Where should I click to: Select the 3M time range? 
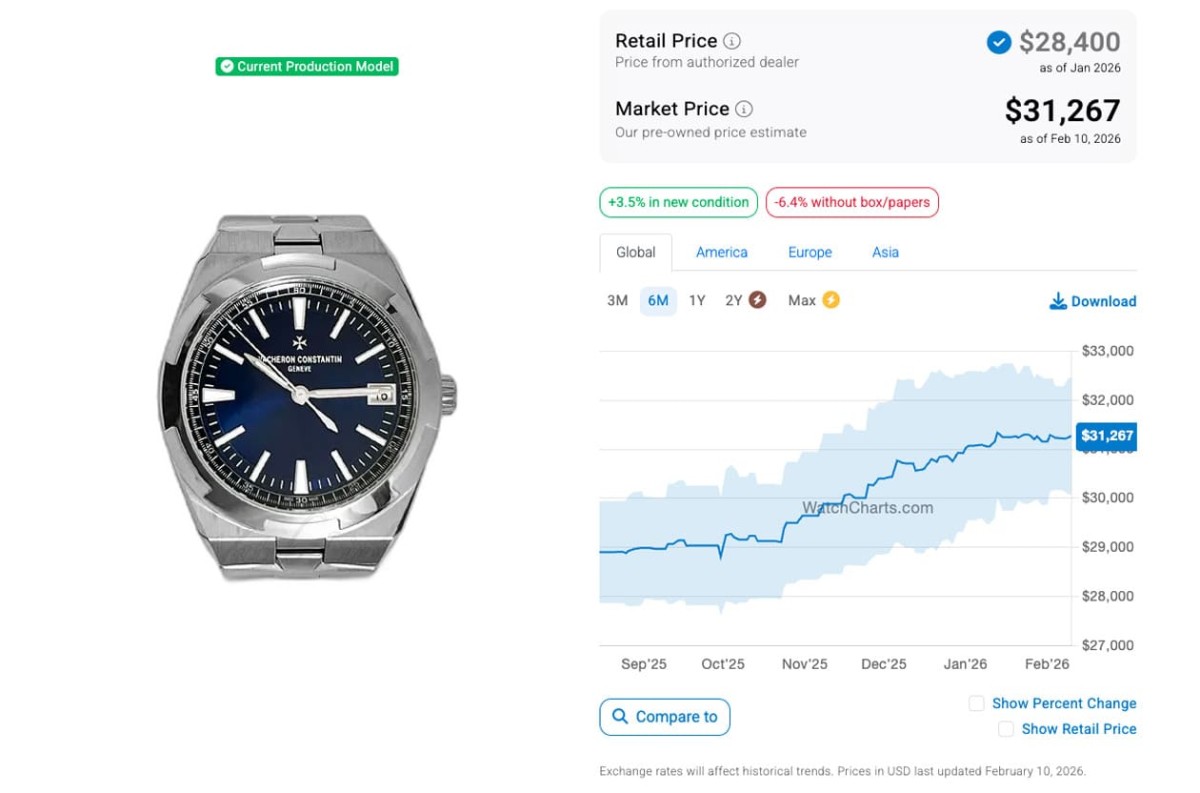617,301
